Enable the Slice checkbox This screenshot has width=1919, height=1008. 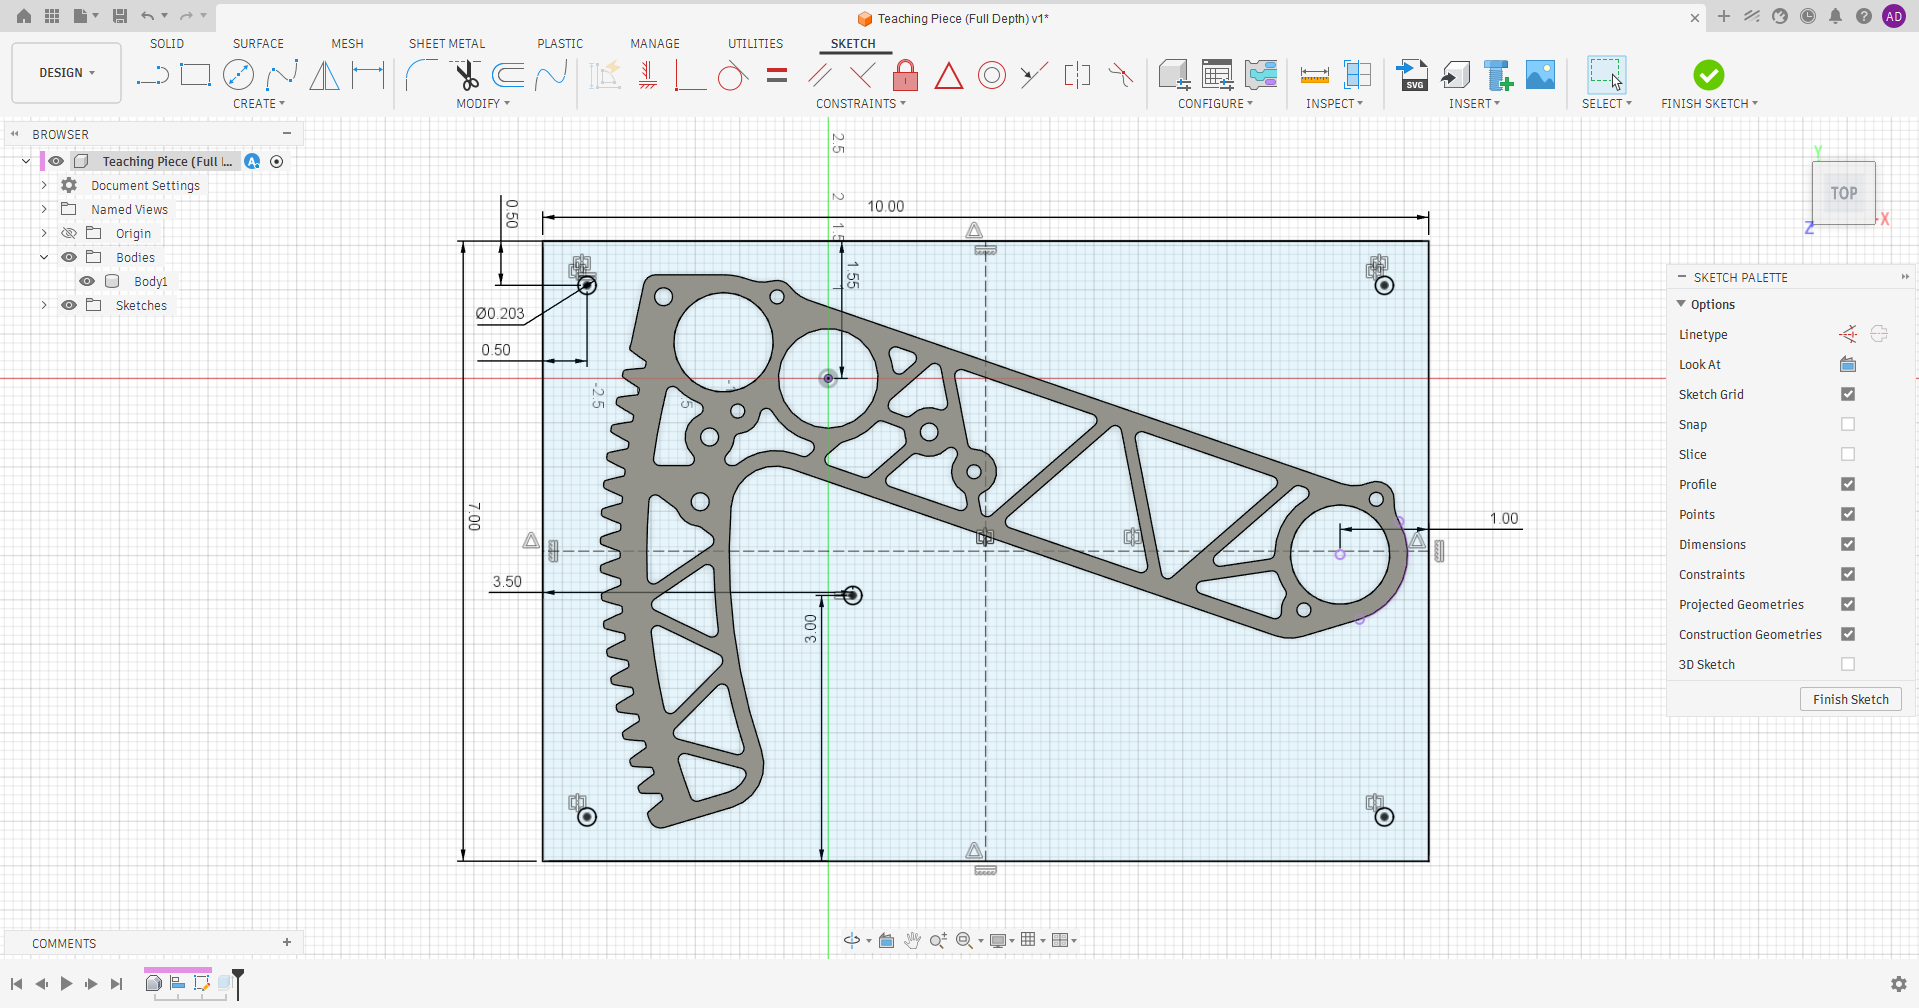coord(1848,454)
